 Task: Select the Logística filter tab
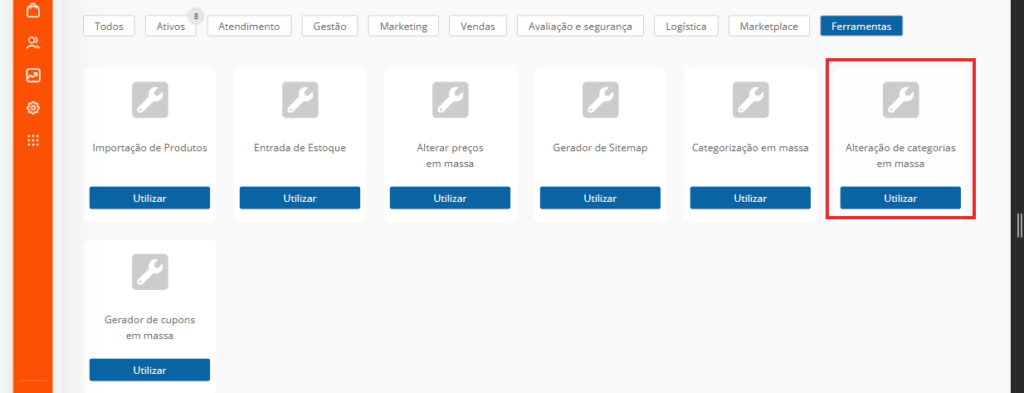[686, 26]
